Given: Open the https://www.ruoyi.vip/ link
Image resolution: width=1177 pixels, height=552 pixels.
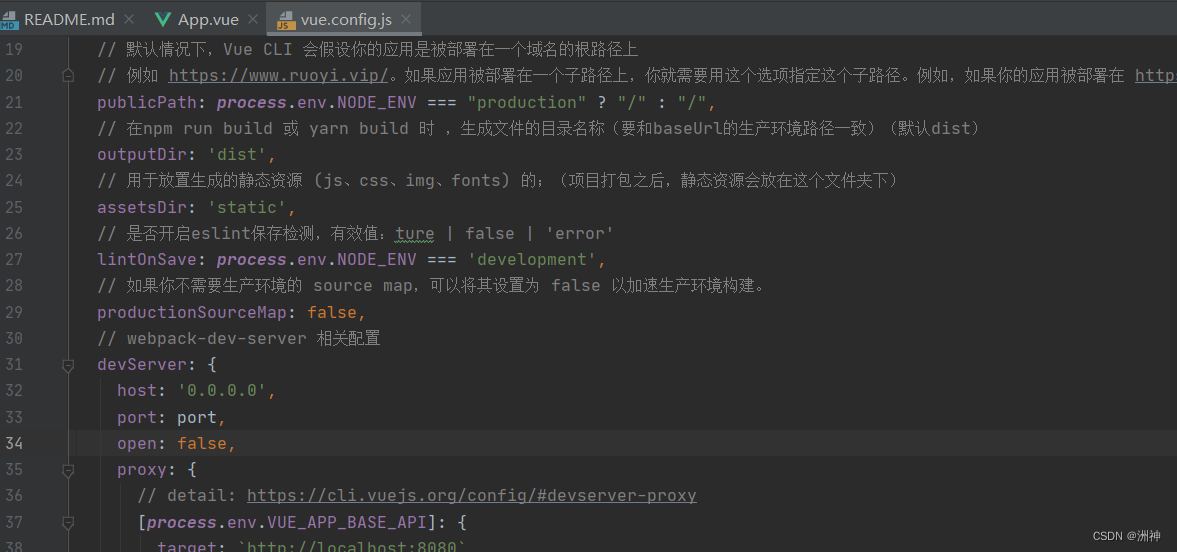Looking at the screenshot, I should [278, 75].
